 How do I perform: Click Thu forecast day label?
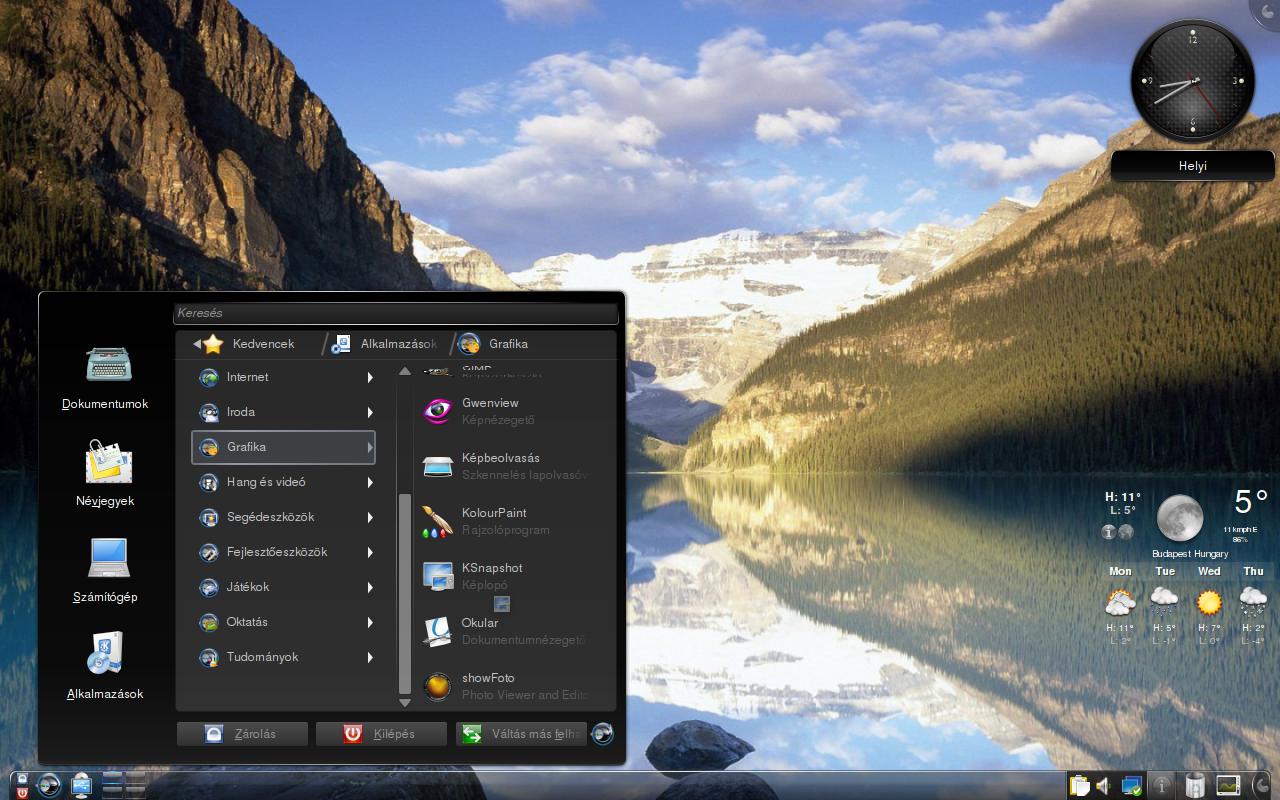pos(1253,571)
